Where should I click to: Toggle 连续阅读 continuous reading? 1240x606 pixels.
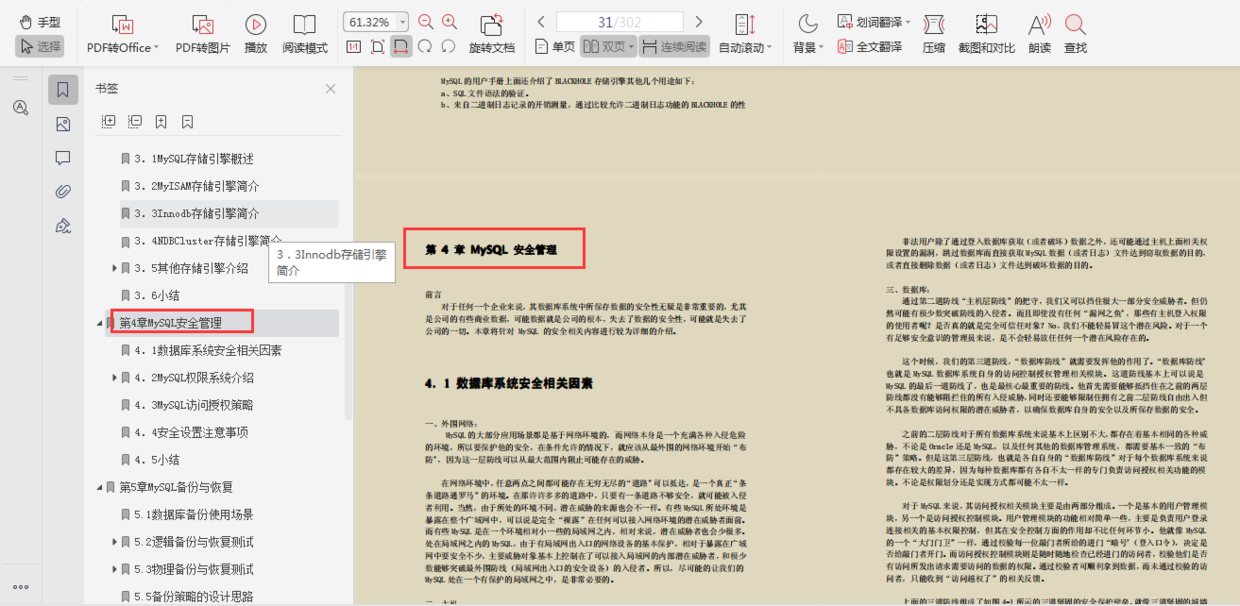click(x=675, y=46)
